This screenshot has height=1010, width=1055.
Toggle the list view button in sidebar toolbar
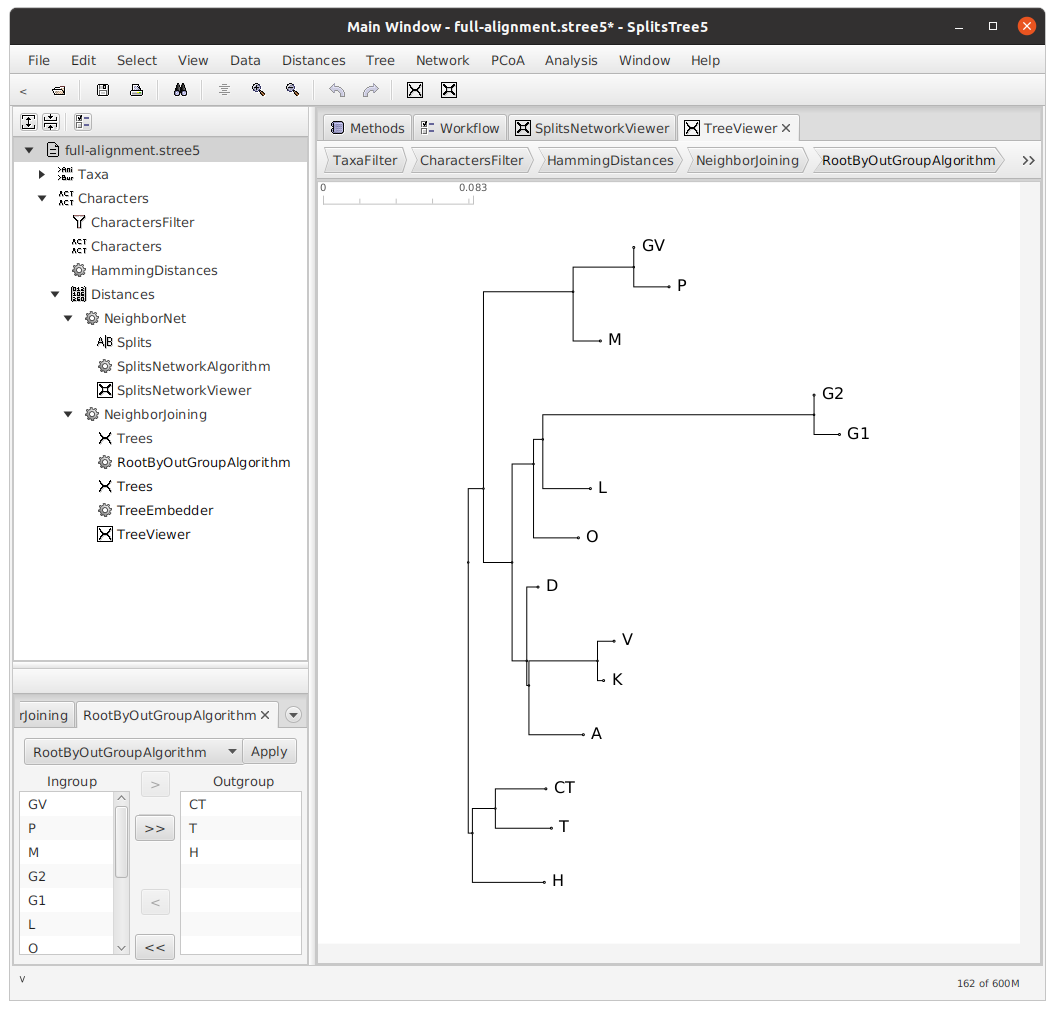(82, 122)
